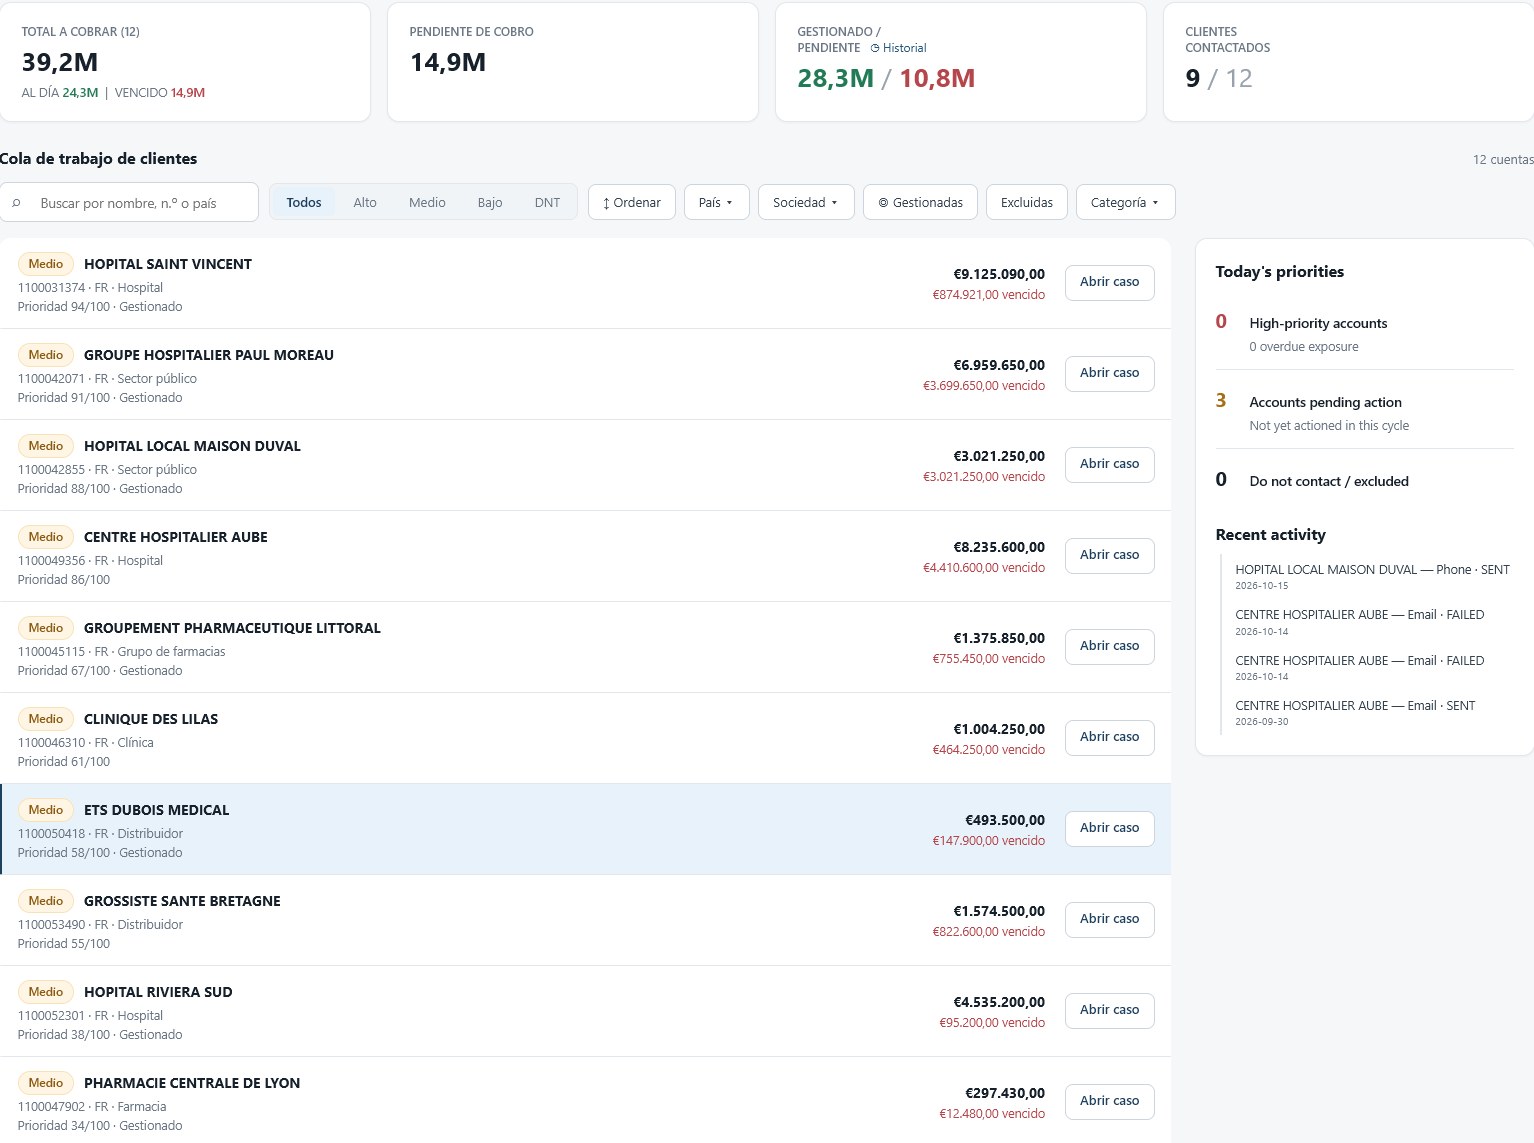Click the €1.375.850,00 total amount
This screenshot has width=1534, height=1143.
999,638
